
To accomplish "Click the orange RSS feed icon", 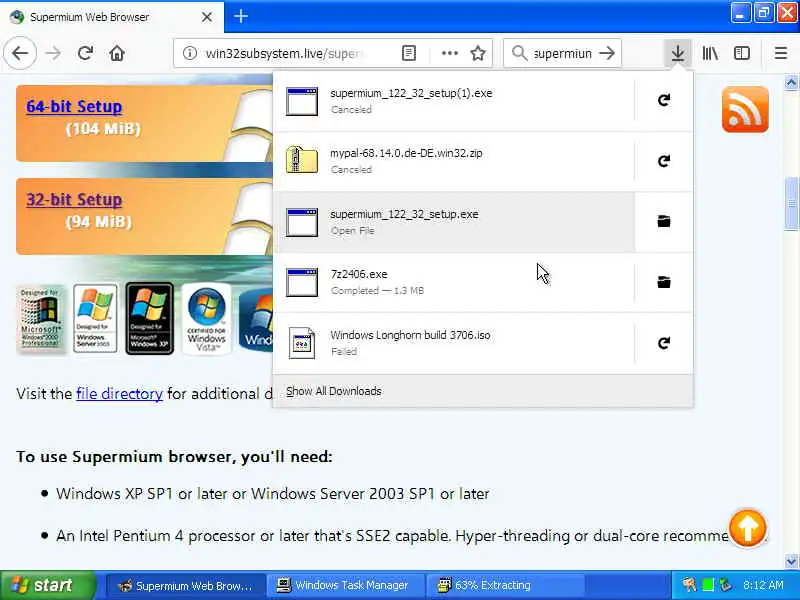I will (x=745, y=109).
